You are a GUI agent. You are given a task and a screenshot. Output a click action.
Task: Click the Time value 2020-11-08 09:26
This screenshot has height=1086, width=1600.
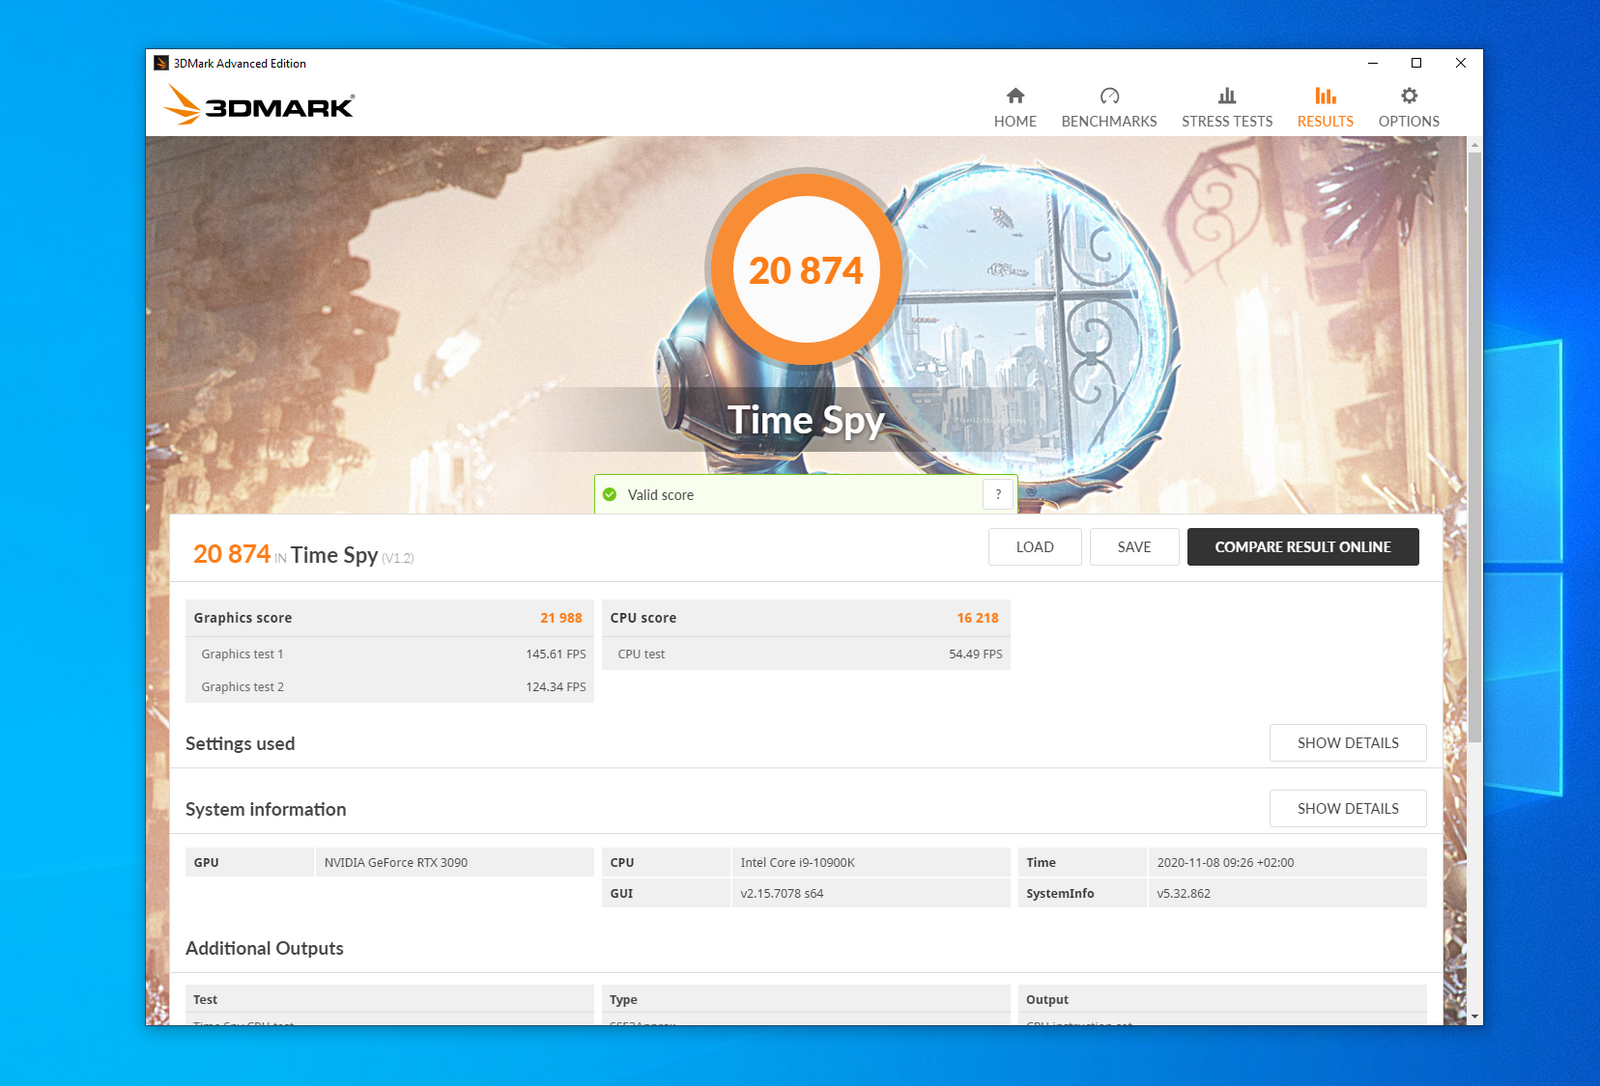1225,862
